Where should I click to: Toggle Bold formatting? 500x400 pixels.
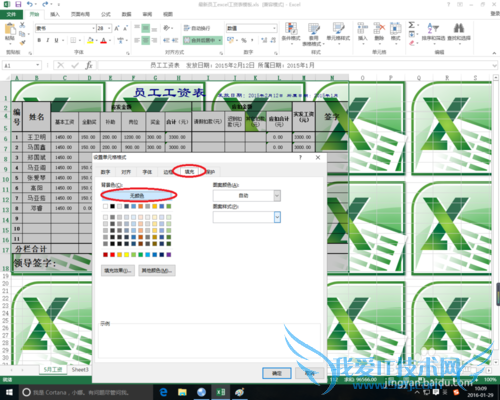pos(39,40)
